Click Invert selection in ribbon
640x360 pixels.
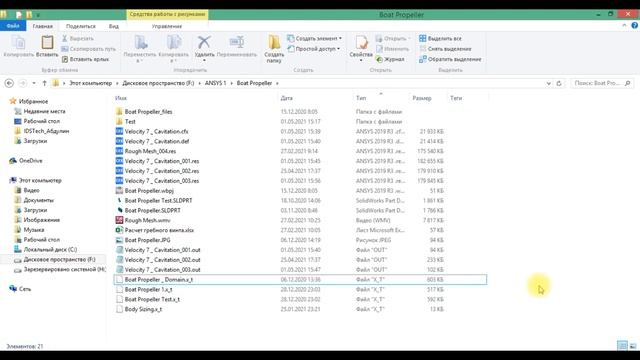point(450,59)
